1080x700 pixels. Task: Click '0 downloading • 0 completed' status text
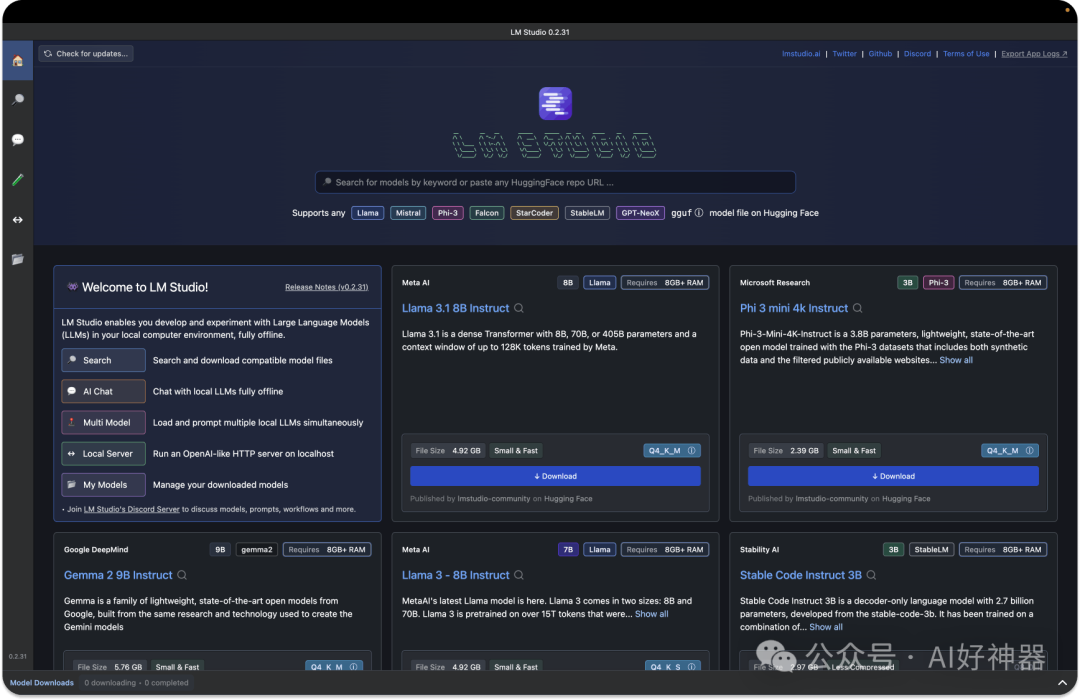(136, 683)
